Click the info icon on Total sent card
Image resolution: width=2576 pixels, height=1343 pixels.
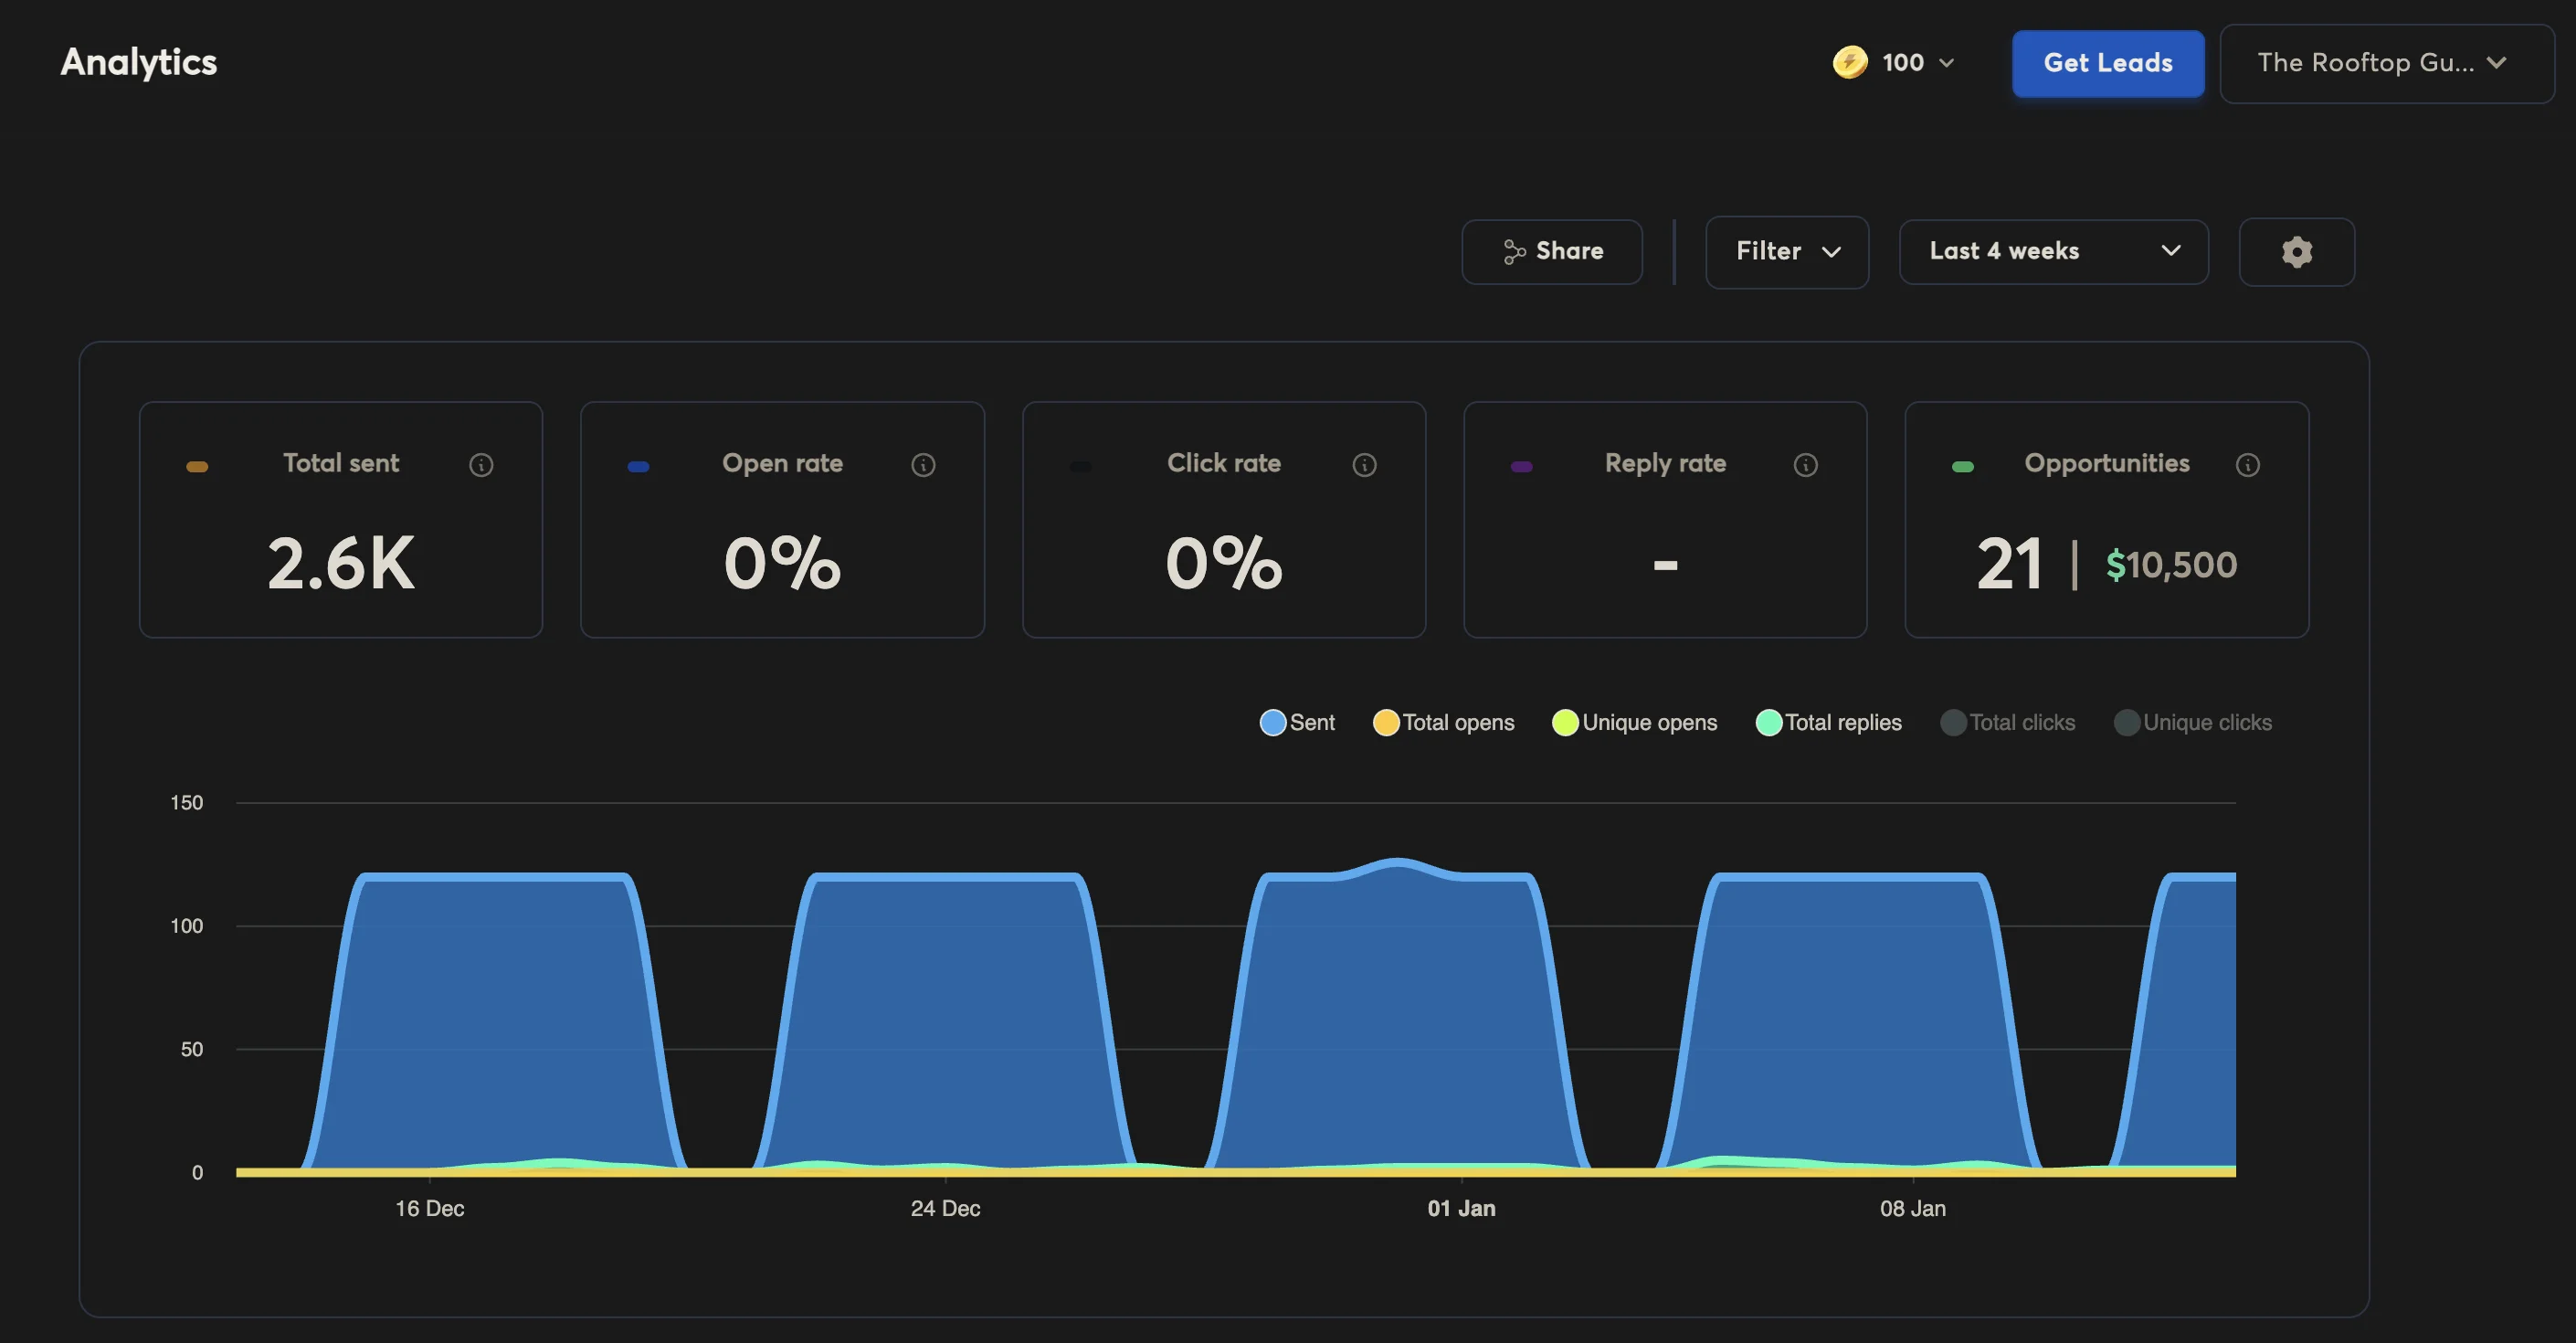pyautogui.click(x=481, y=465)
